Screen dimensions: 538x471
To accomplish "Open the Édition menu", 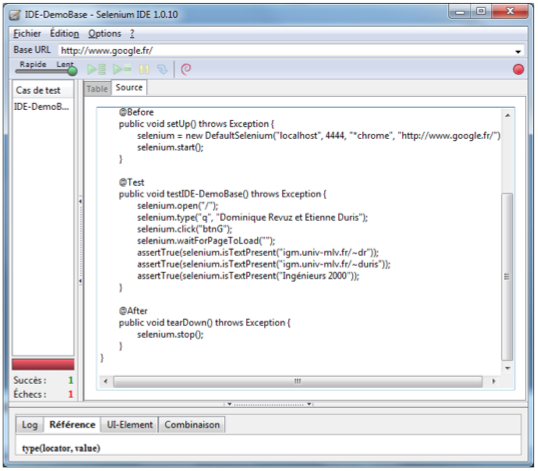I will (65, 34).
